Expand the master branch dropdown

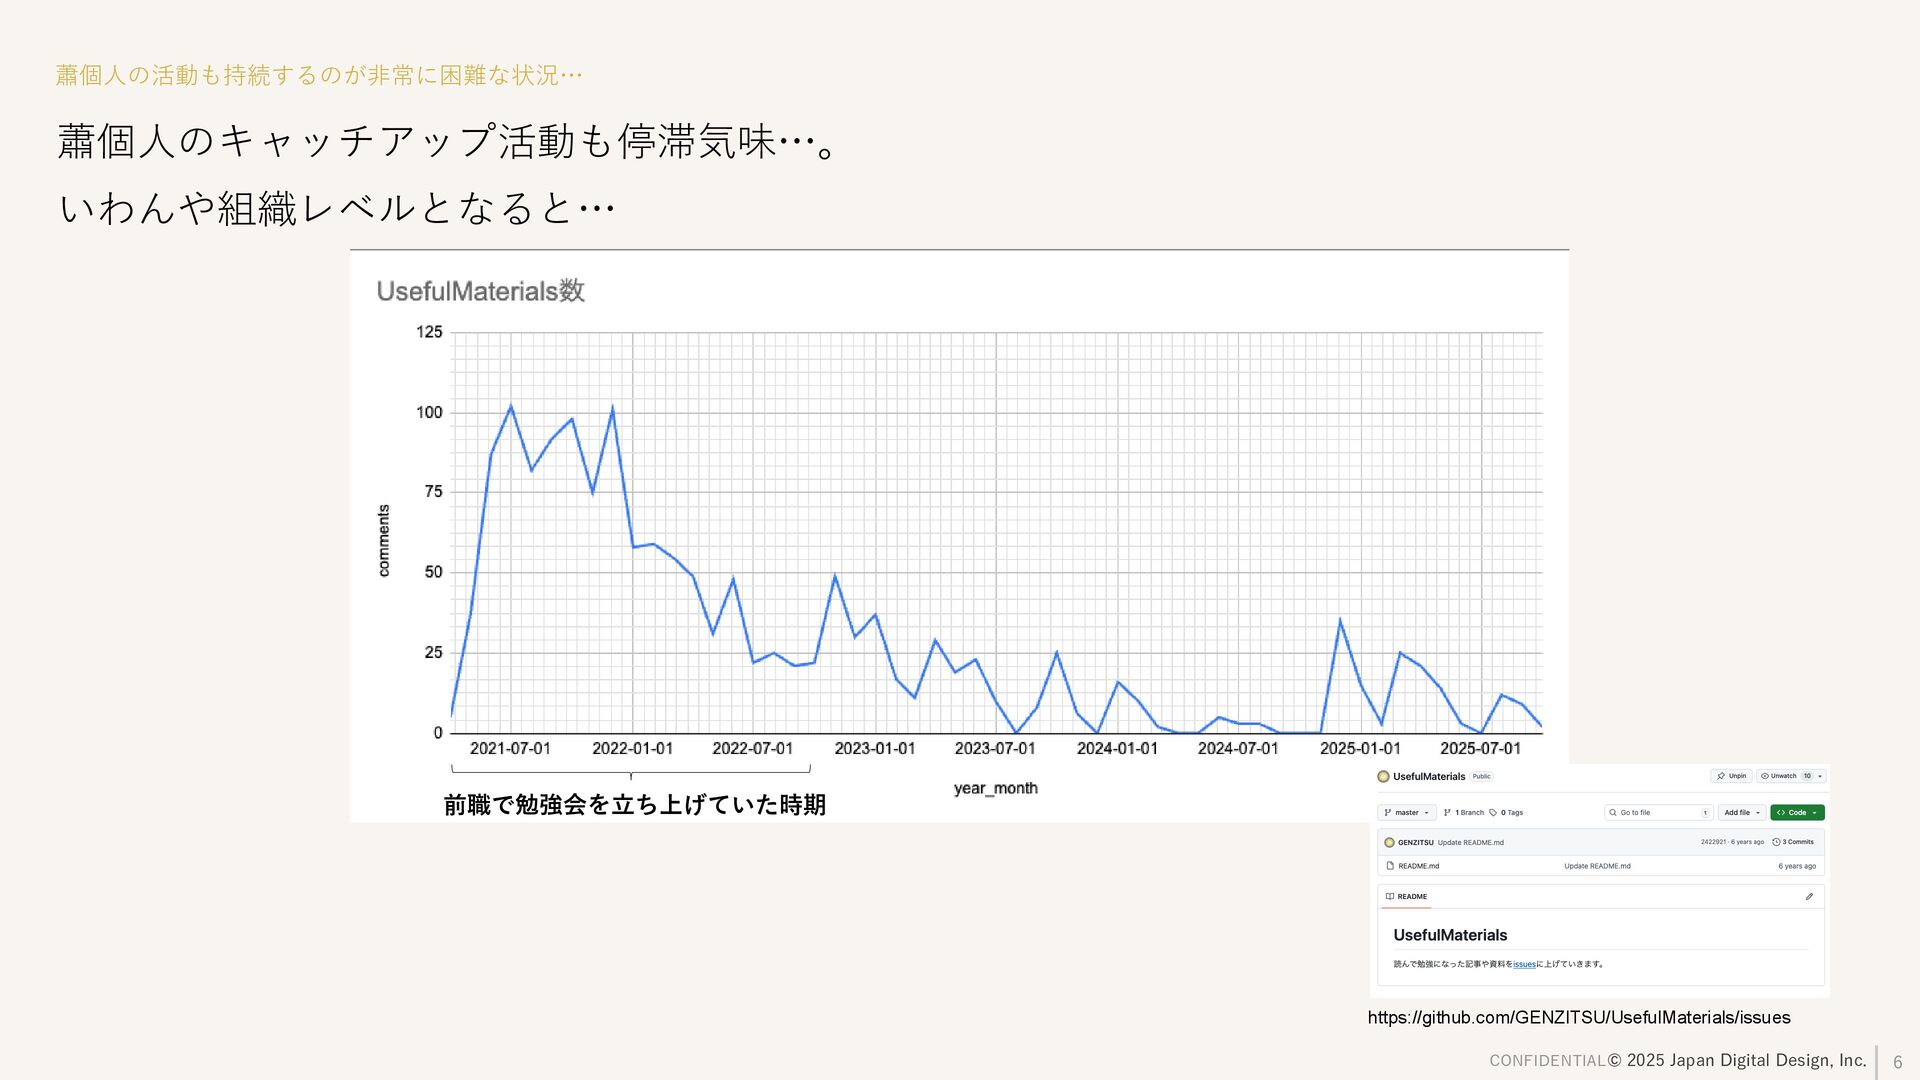(x=1406, y=813)
